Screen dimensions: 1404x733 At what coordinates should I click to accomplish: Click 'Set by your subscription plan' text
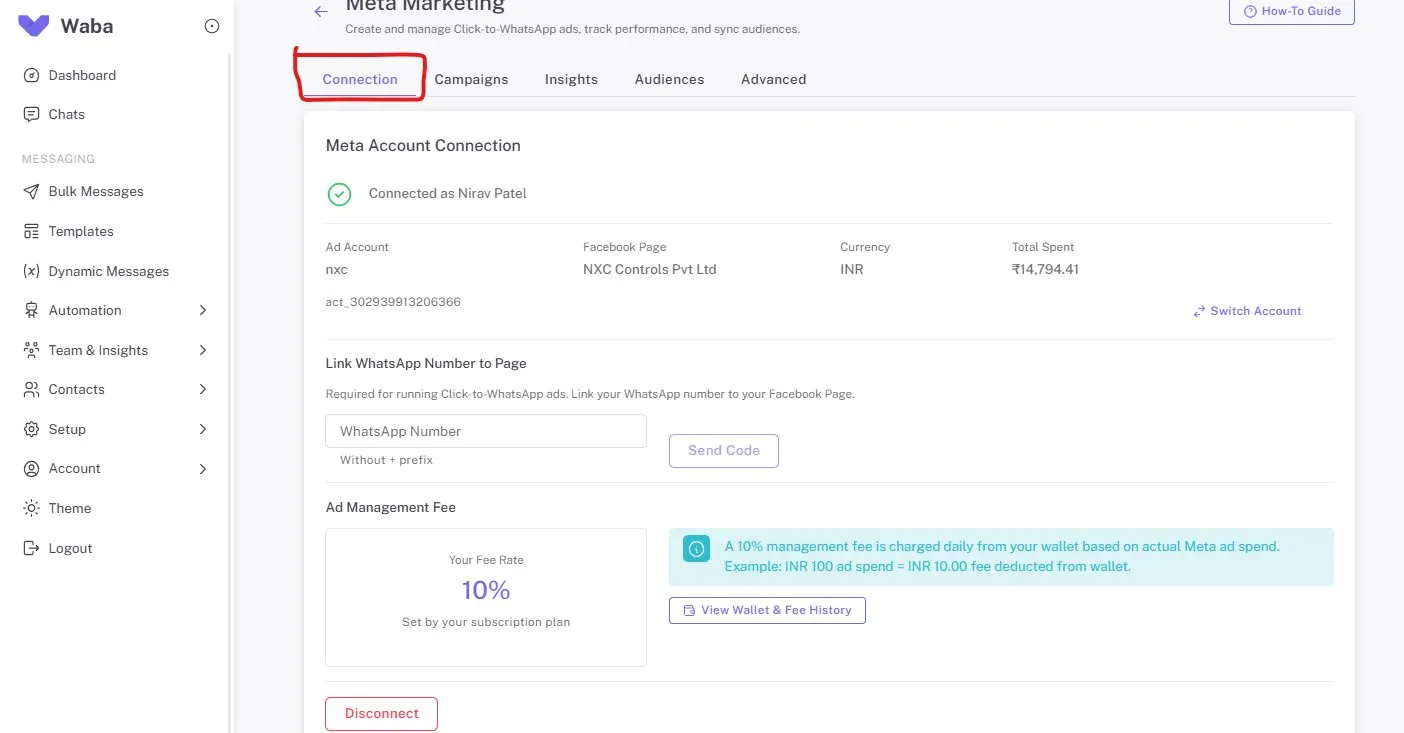[x=486, y=622]
